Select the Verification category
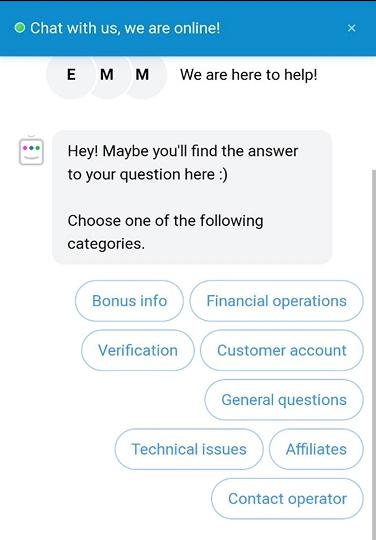 pos(138,350)
